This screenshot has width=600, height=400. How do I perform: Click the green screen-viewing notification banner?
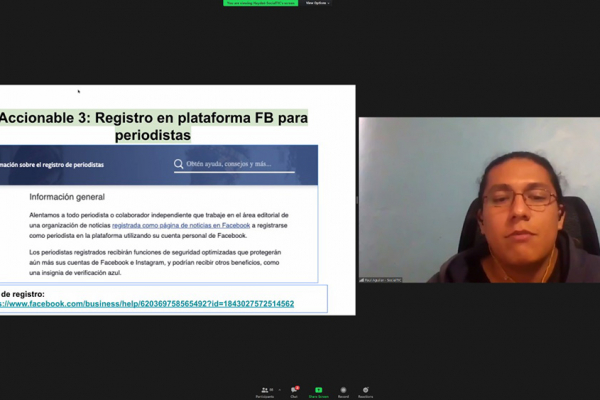[x=261, y=3]
